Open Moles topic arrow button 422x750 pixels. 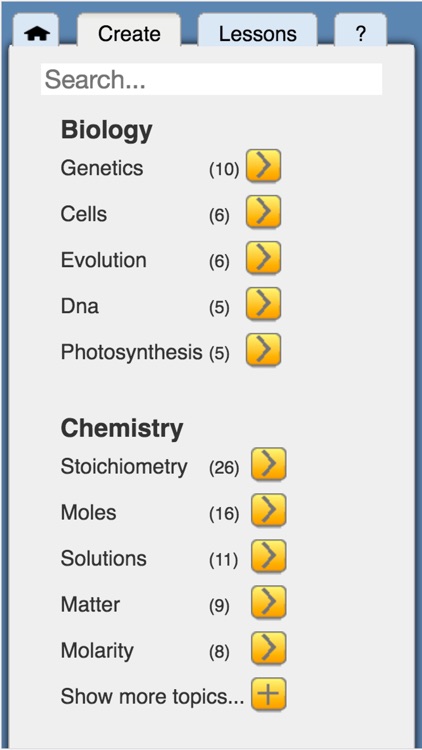pyautogui.click(x=269, y=511)
